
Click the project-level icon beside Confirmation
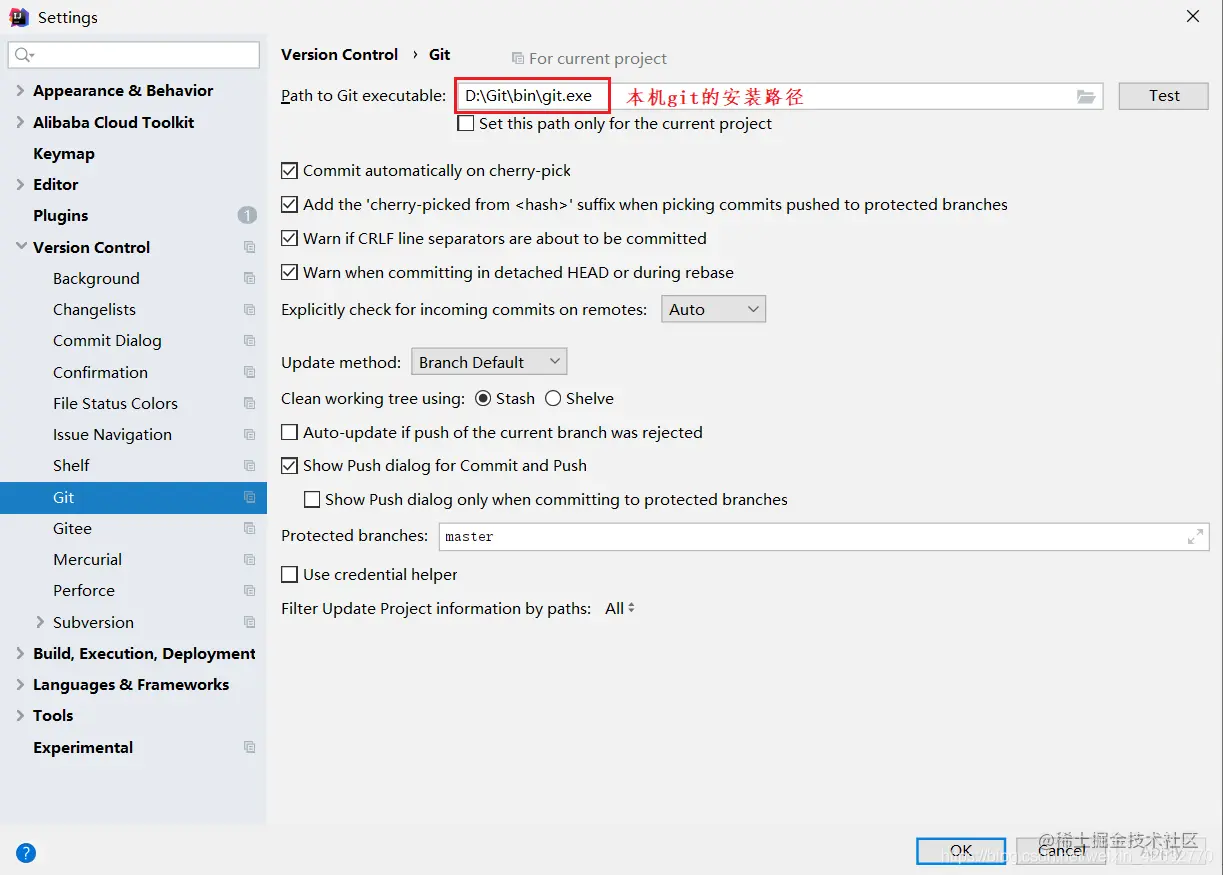[x=249, y=372]
